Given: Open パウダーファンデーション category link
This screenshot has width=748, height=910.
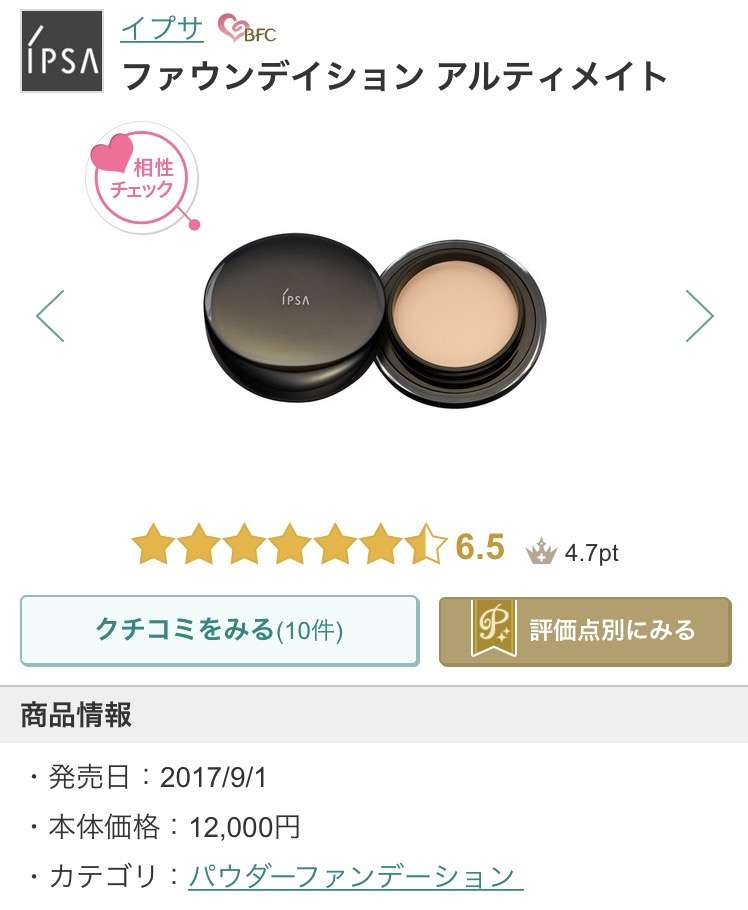Looking at the screenshot, I should click(x=355, y=876).
